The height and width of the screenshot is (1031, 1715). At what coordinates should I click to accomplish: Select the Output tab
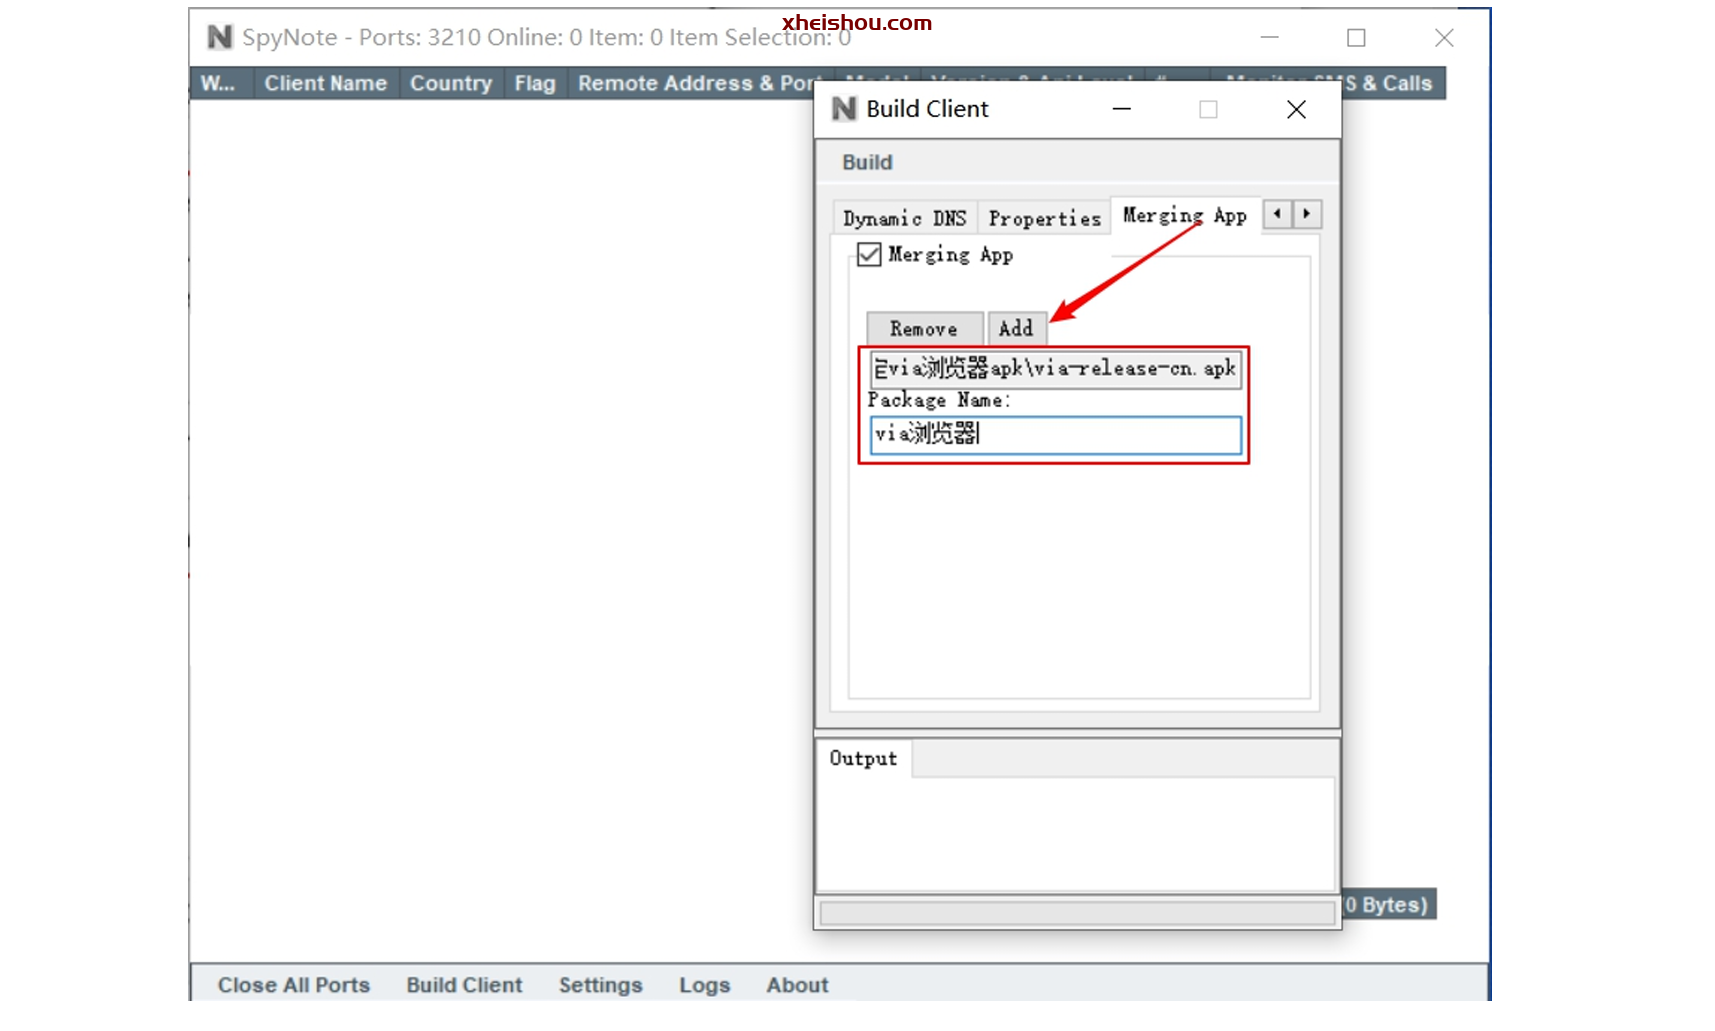[863, 758]
